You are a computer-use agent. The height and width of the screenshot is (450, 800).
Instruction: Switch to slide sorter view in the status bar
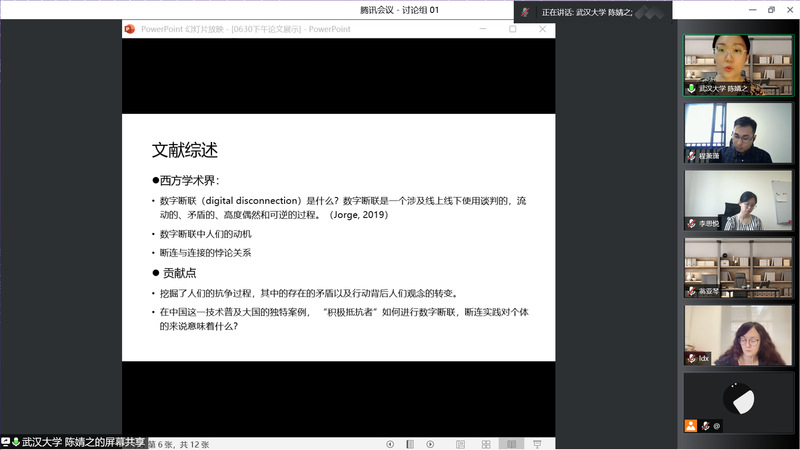tap(484, 443)
